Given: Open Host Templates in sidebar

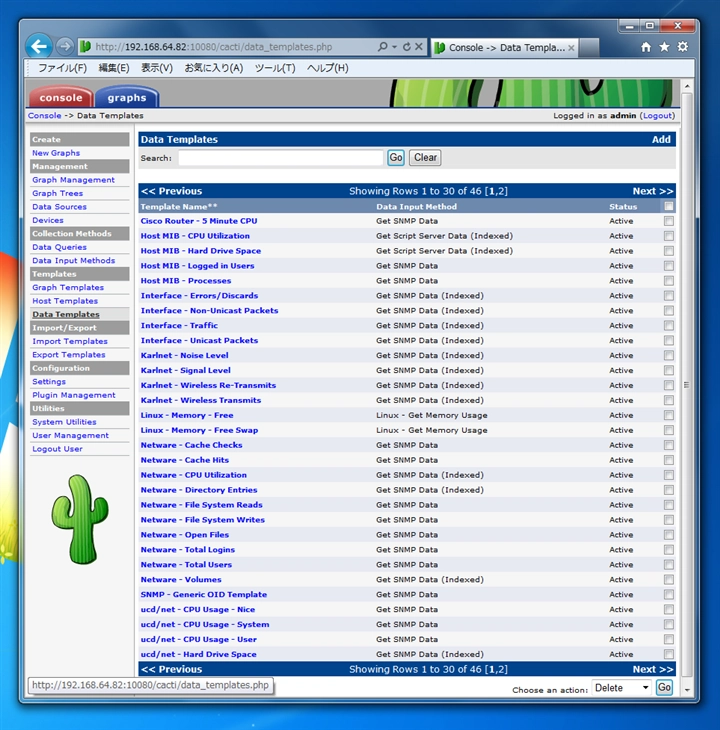Looking at the screenshot, I should (65, 301).
